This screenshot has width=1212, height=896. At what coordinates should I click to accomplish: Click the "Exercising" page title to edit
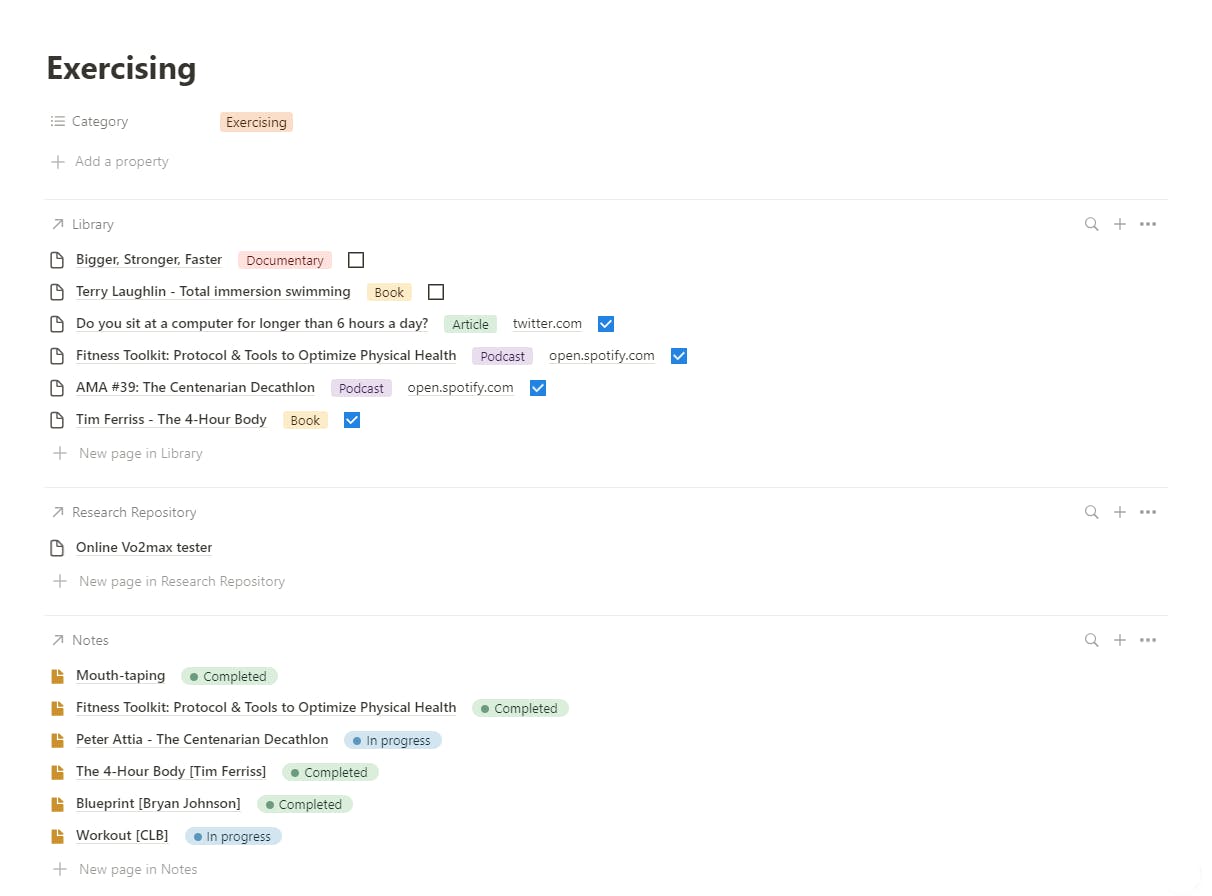(121, 68)
